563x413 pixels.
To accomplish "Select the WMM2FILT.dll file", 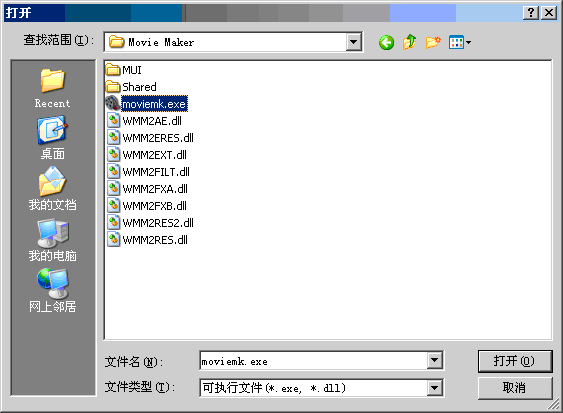I will click(148, 172).
